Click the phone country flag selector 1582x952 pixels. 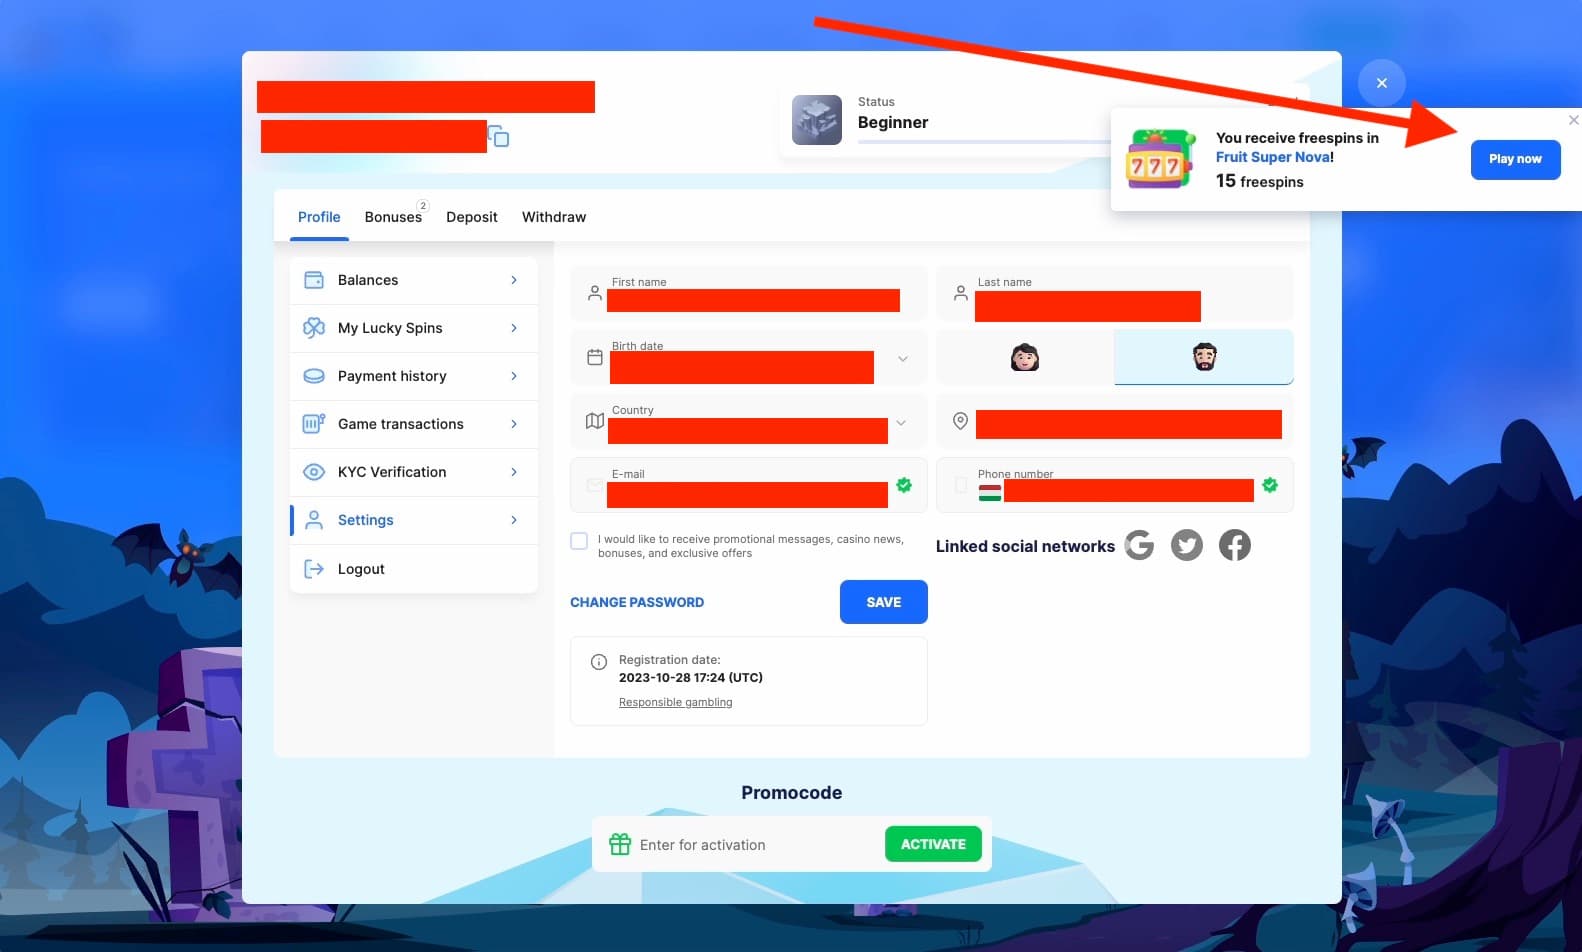click(990, 492)
